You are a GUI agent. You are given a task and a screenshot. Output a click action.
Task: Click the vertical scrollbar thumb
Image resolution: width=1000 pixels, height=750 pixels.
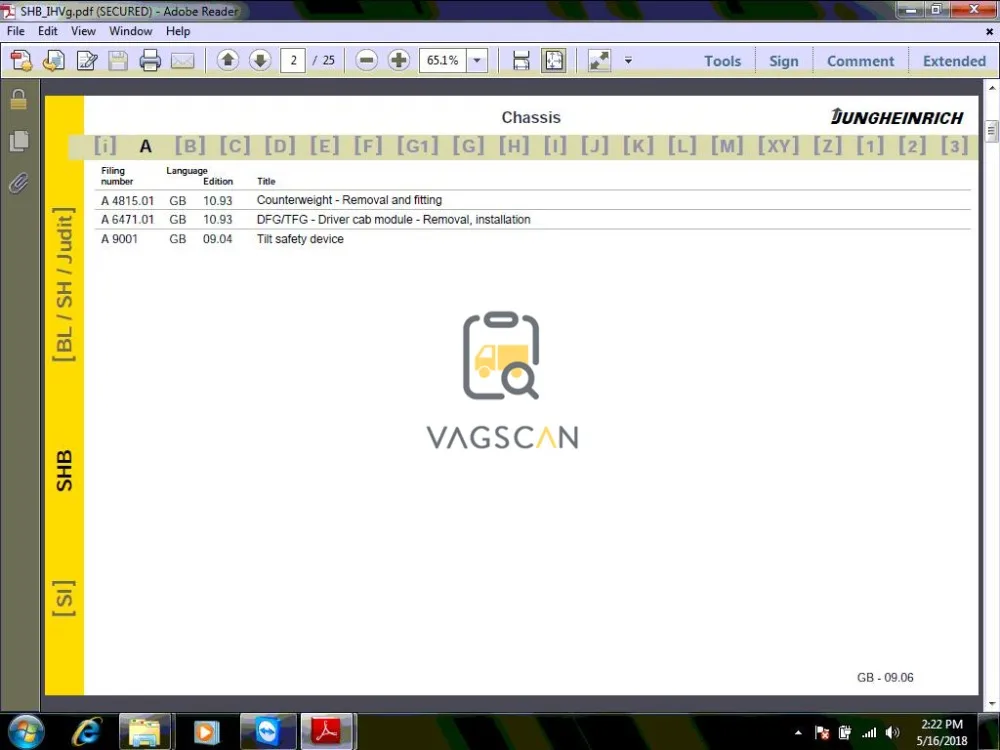coord(990,131)
